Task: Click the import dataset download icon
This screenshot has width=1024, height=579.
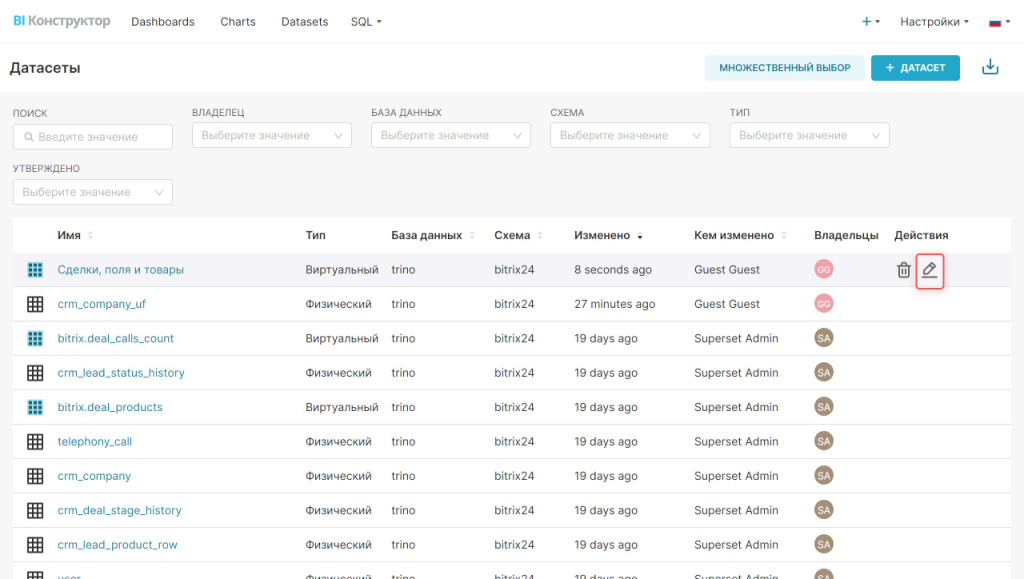Action: pos(990,67)
